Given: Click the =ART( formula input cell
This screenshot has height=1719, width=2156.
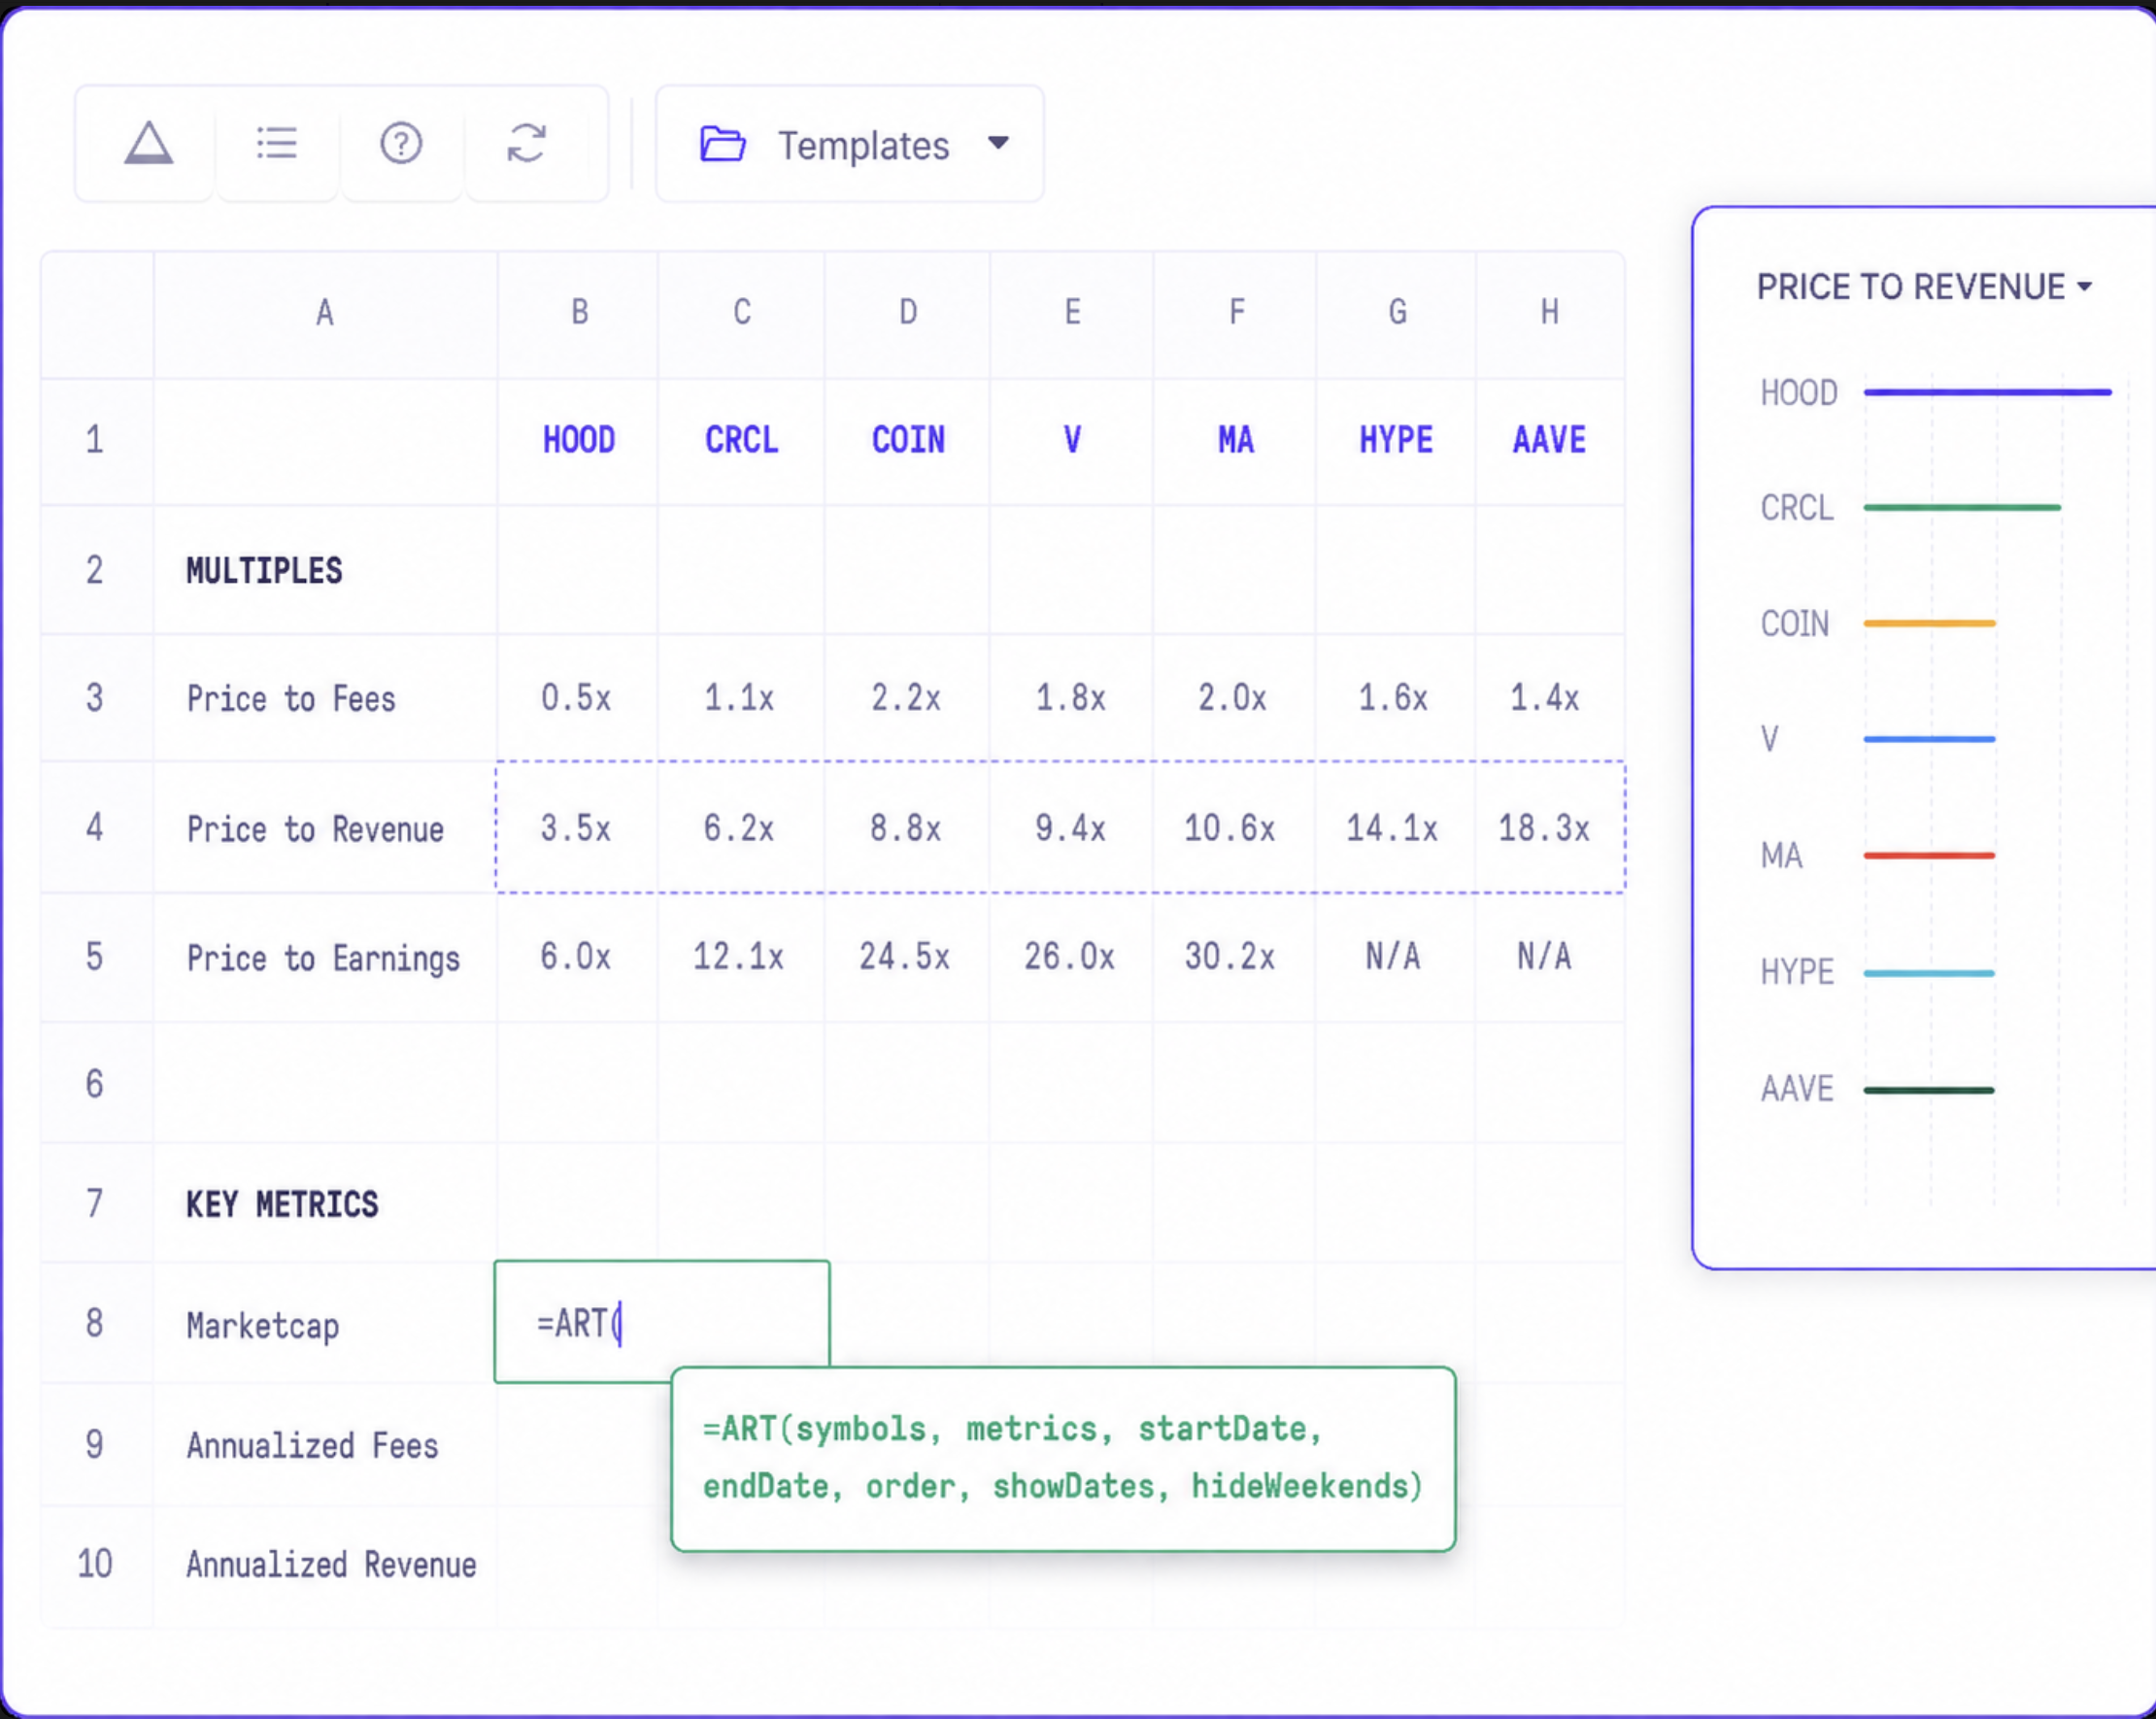Looking at the screenshot, I should [x=662, y=1322].
